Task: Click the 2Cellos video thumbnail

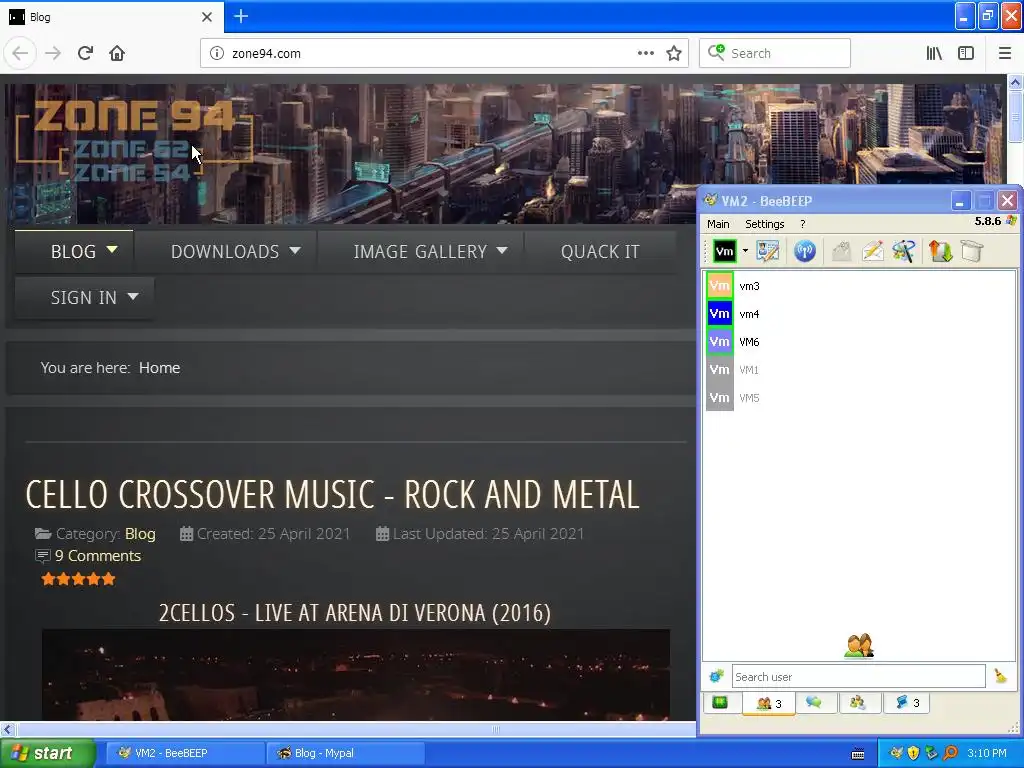Action: (x=356, y=674)
